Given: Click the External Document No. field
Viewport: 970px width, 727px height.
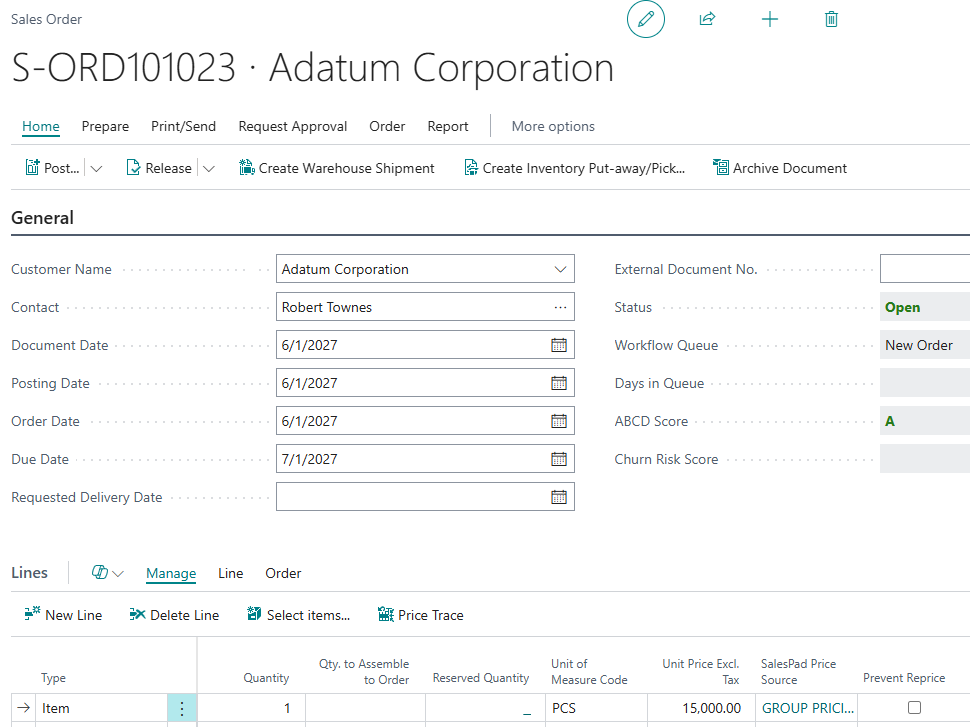Looking at the screenshot, I should (925, 269).
